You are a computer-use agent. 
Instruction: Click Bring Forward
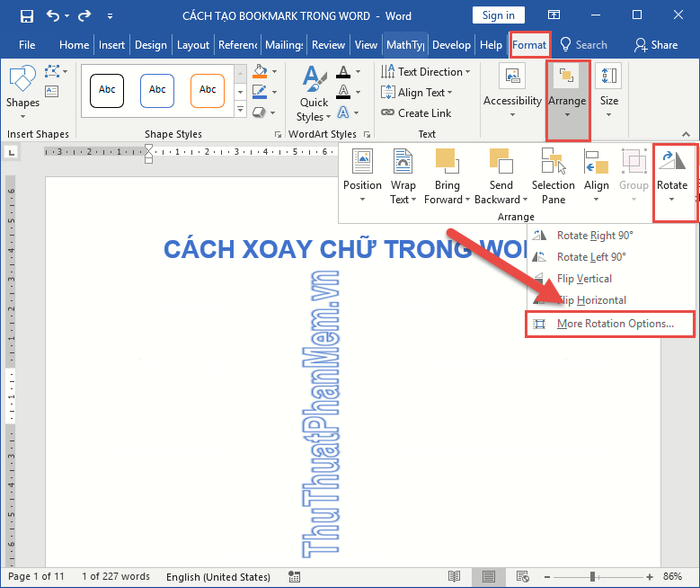(x=447, y=176)
